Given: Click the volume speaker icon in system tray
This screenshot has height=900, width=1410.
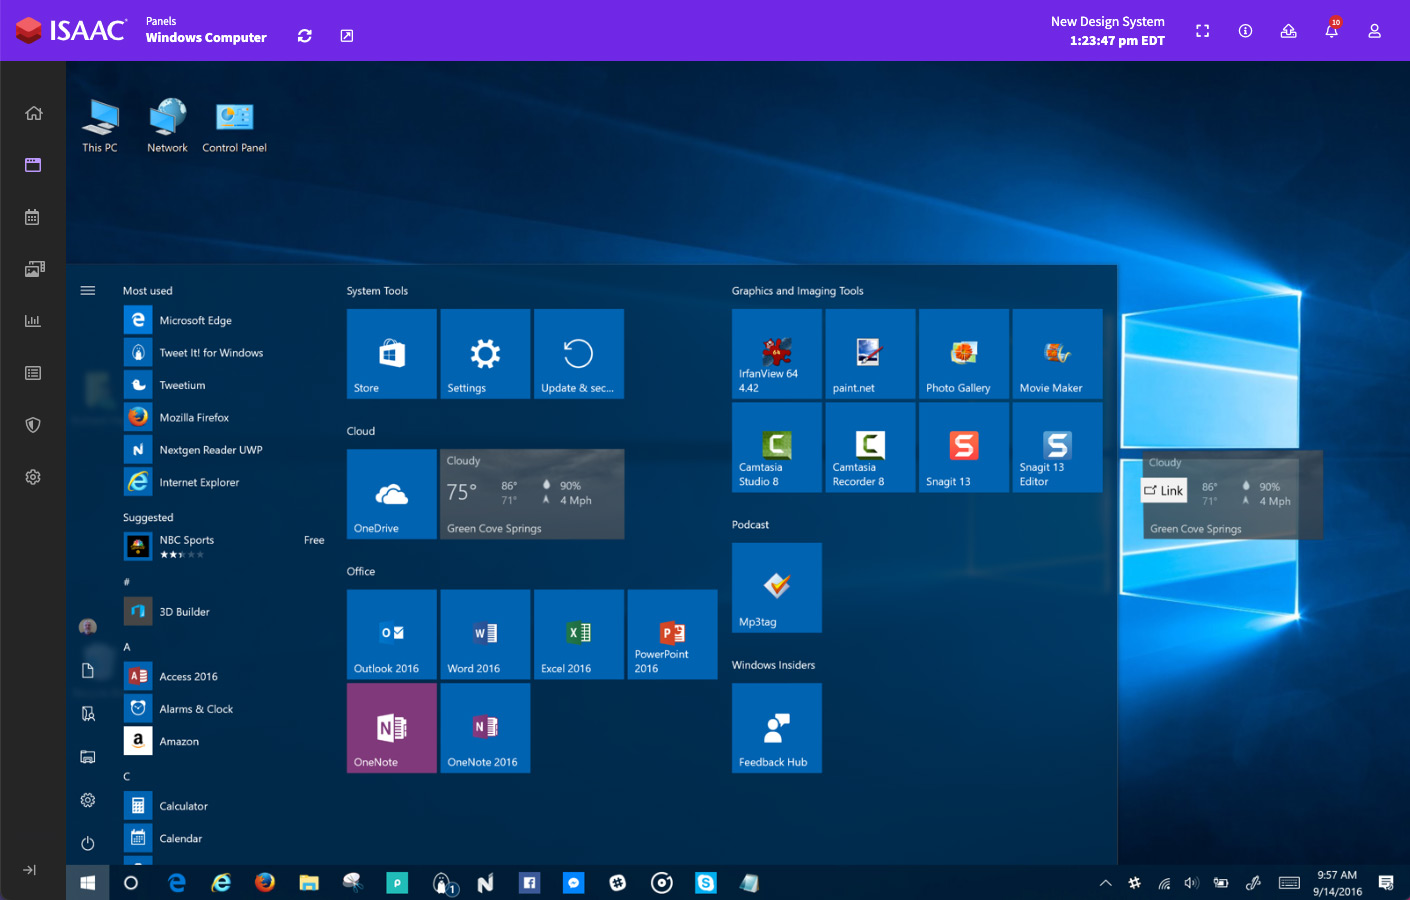Looking at the screenshot, I should (x=1191, y=883).
